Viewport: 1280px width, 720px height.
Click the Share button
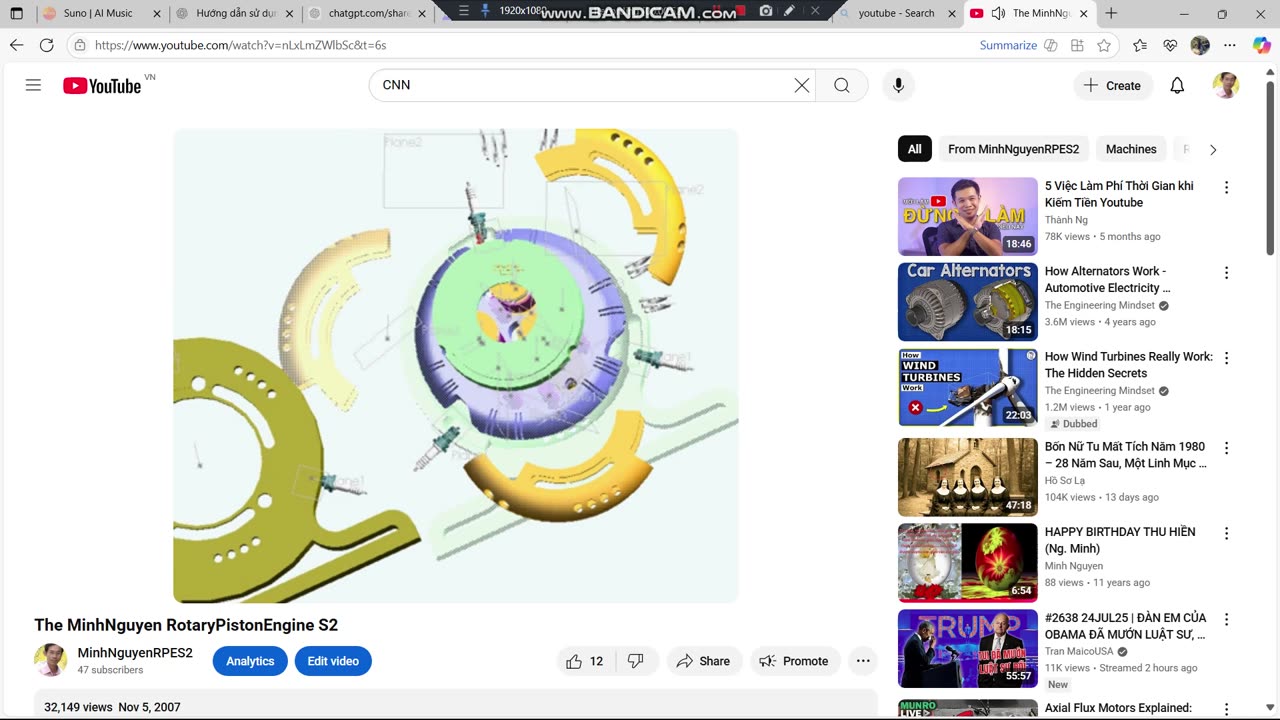coord(704,661)
